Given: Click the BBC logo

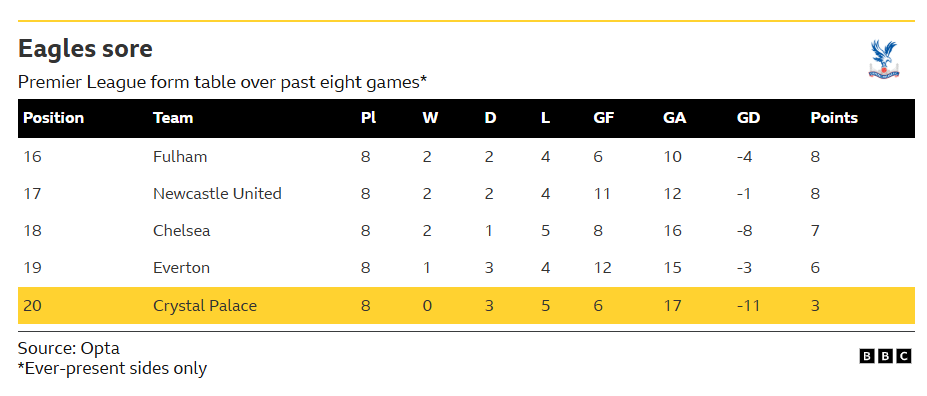Looking at the screenshot, I should pyautogui.click(x=885, y=356).
